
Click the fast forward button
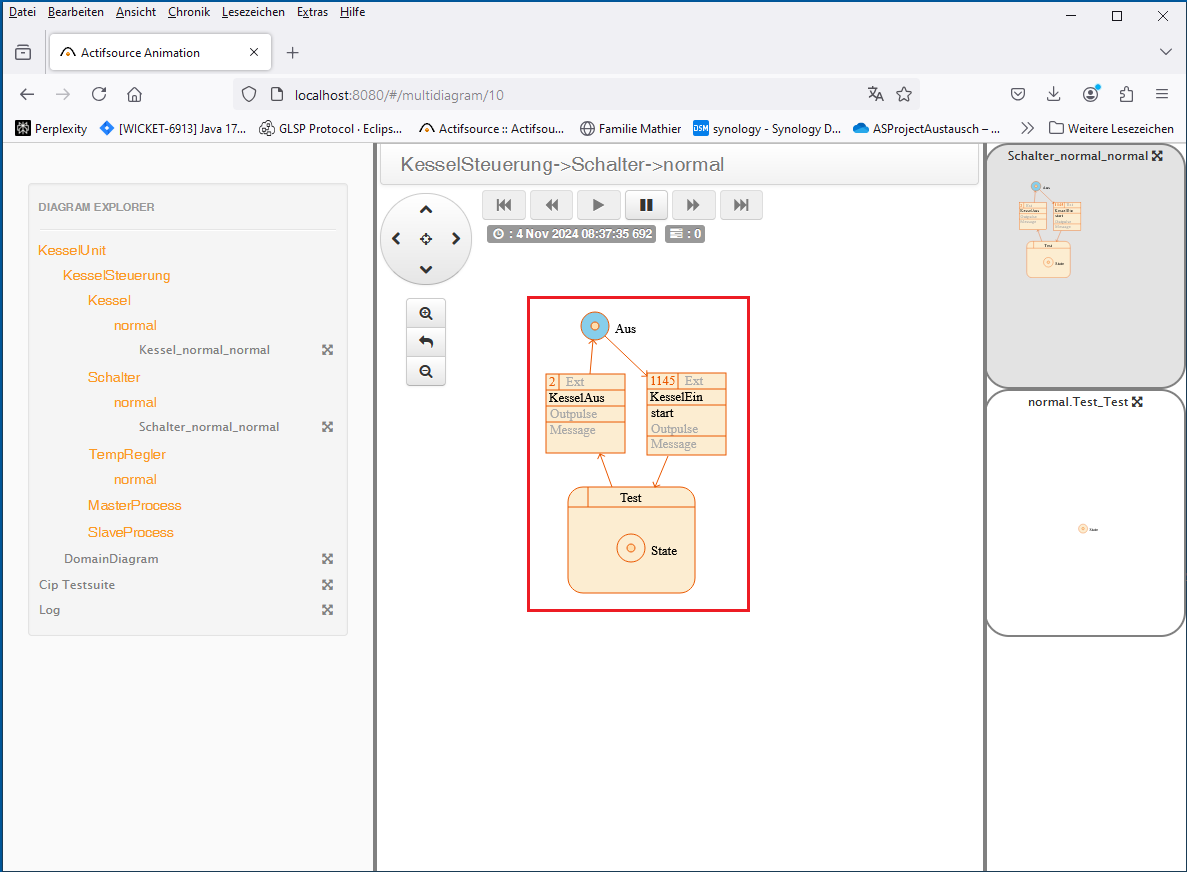click(x=693, y=205)
